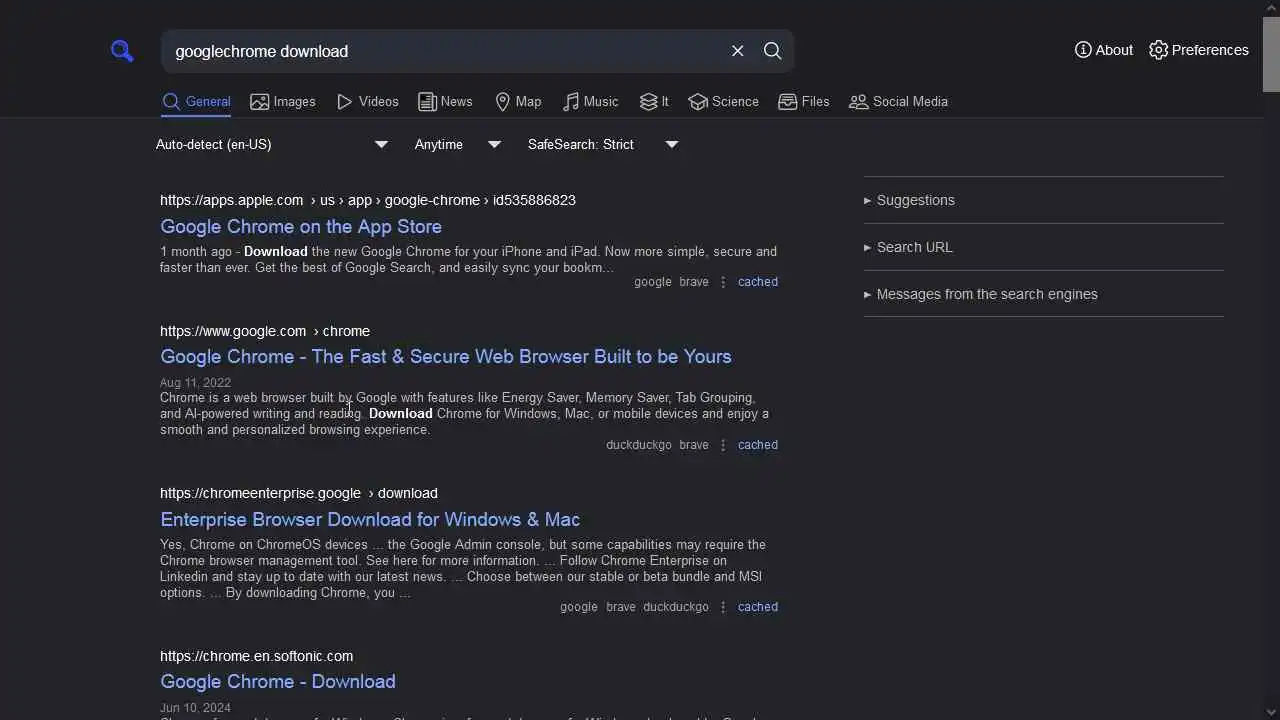
Task: Click the News newspaper icon
Action: (x=427, y=102)
